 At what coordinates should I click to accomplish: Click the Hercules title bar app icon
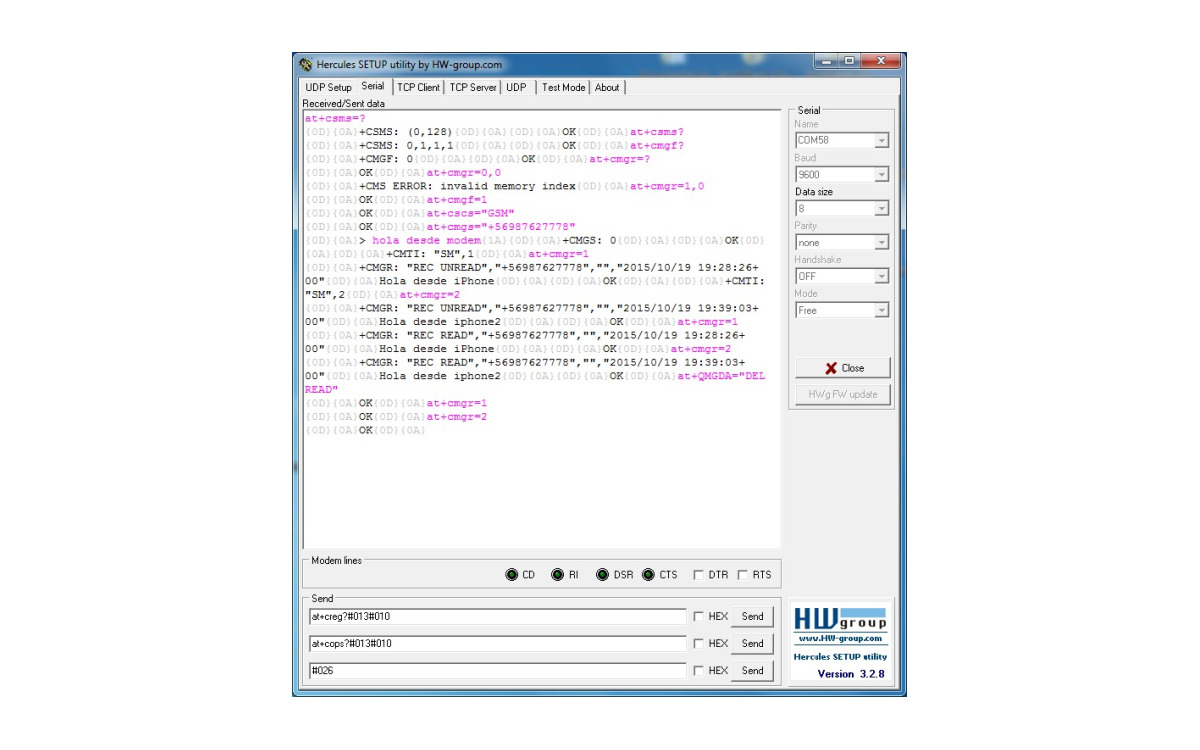pyautogui.click(x=305, y=64)
